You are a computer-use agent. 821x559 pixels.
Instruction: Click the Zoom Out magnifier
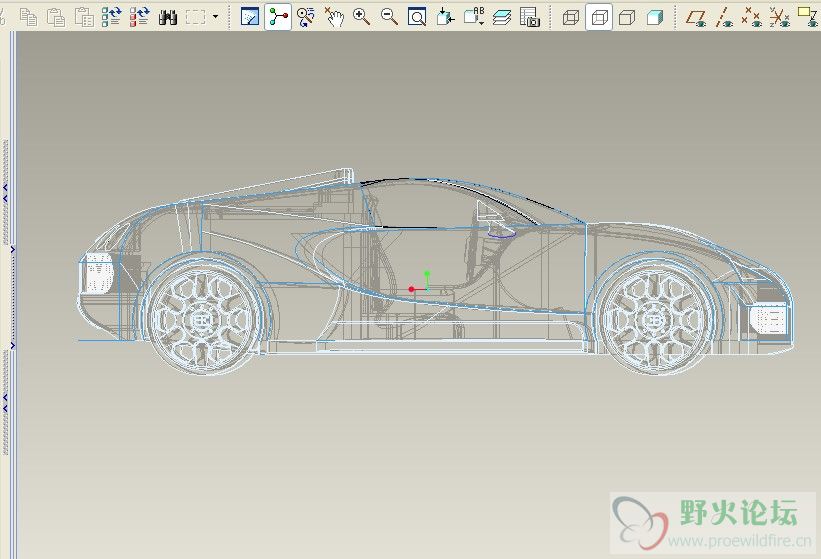[x=389, y=17]
